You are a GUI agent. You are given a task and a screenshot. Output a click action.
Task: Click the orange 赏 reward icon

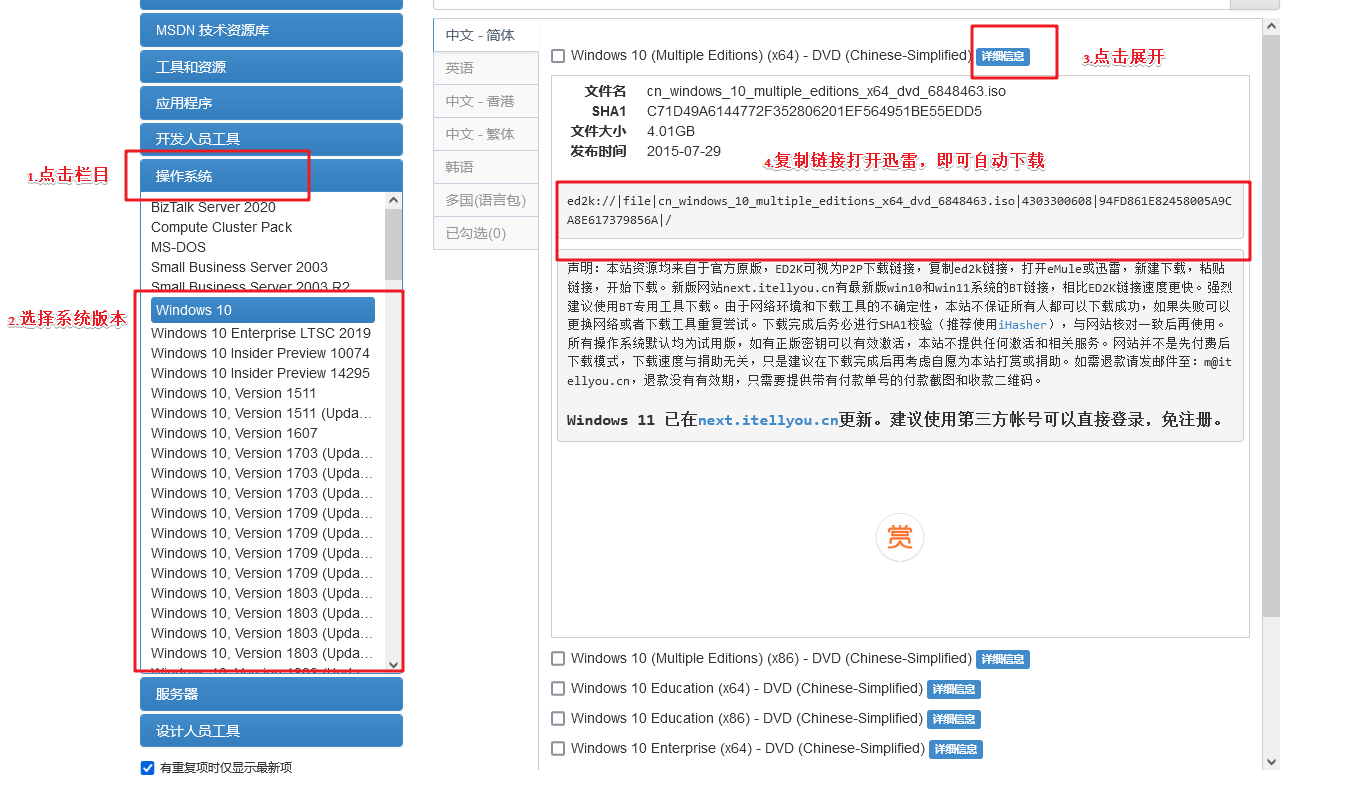click(899, 538)
